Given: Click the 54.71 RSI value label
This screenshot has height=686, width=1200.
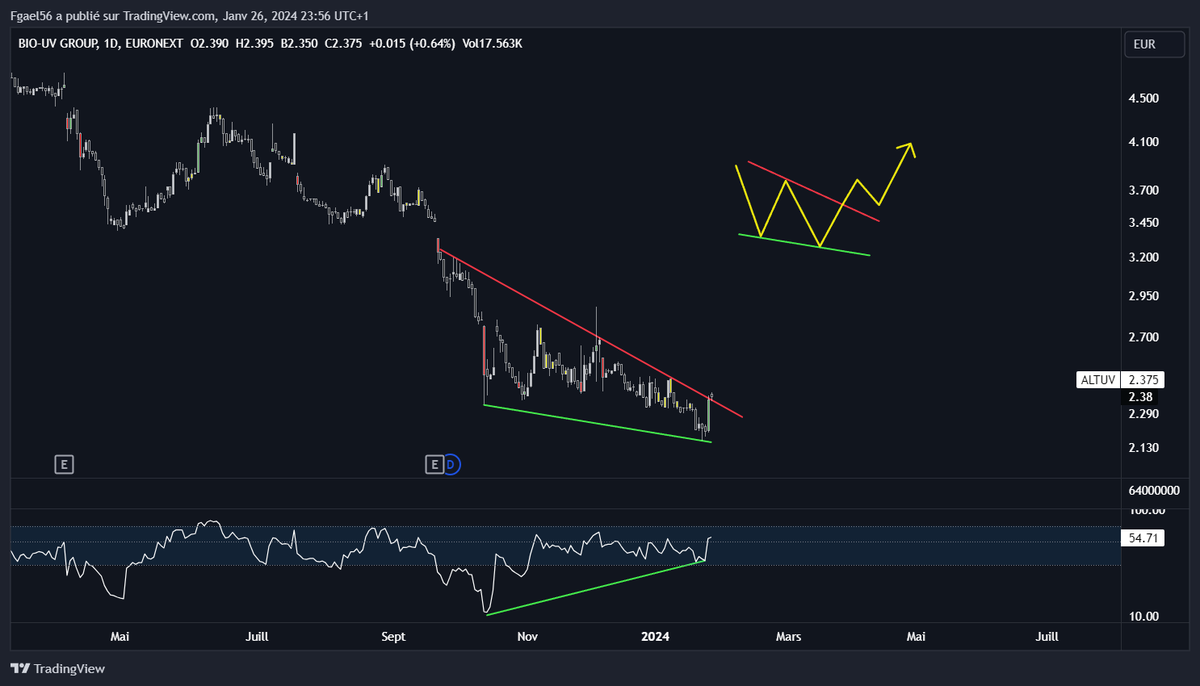Looking at the screenshot, I should [1142, 538].
